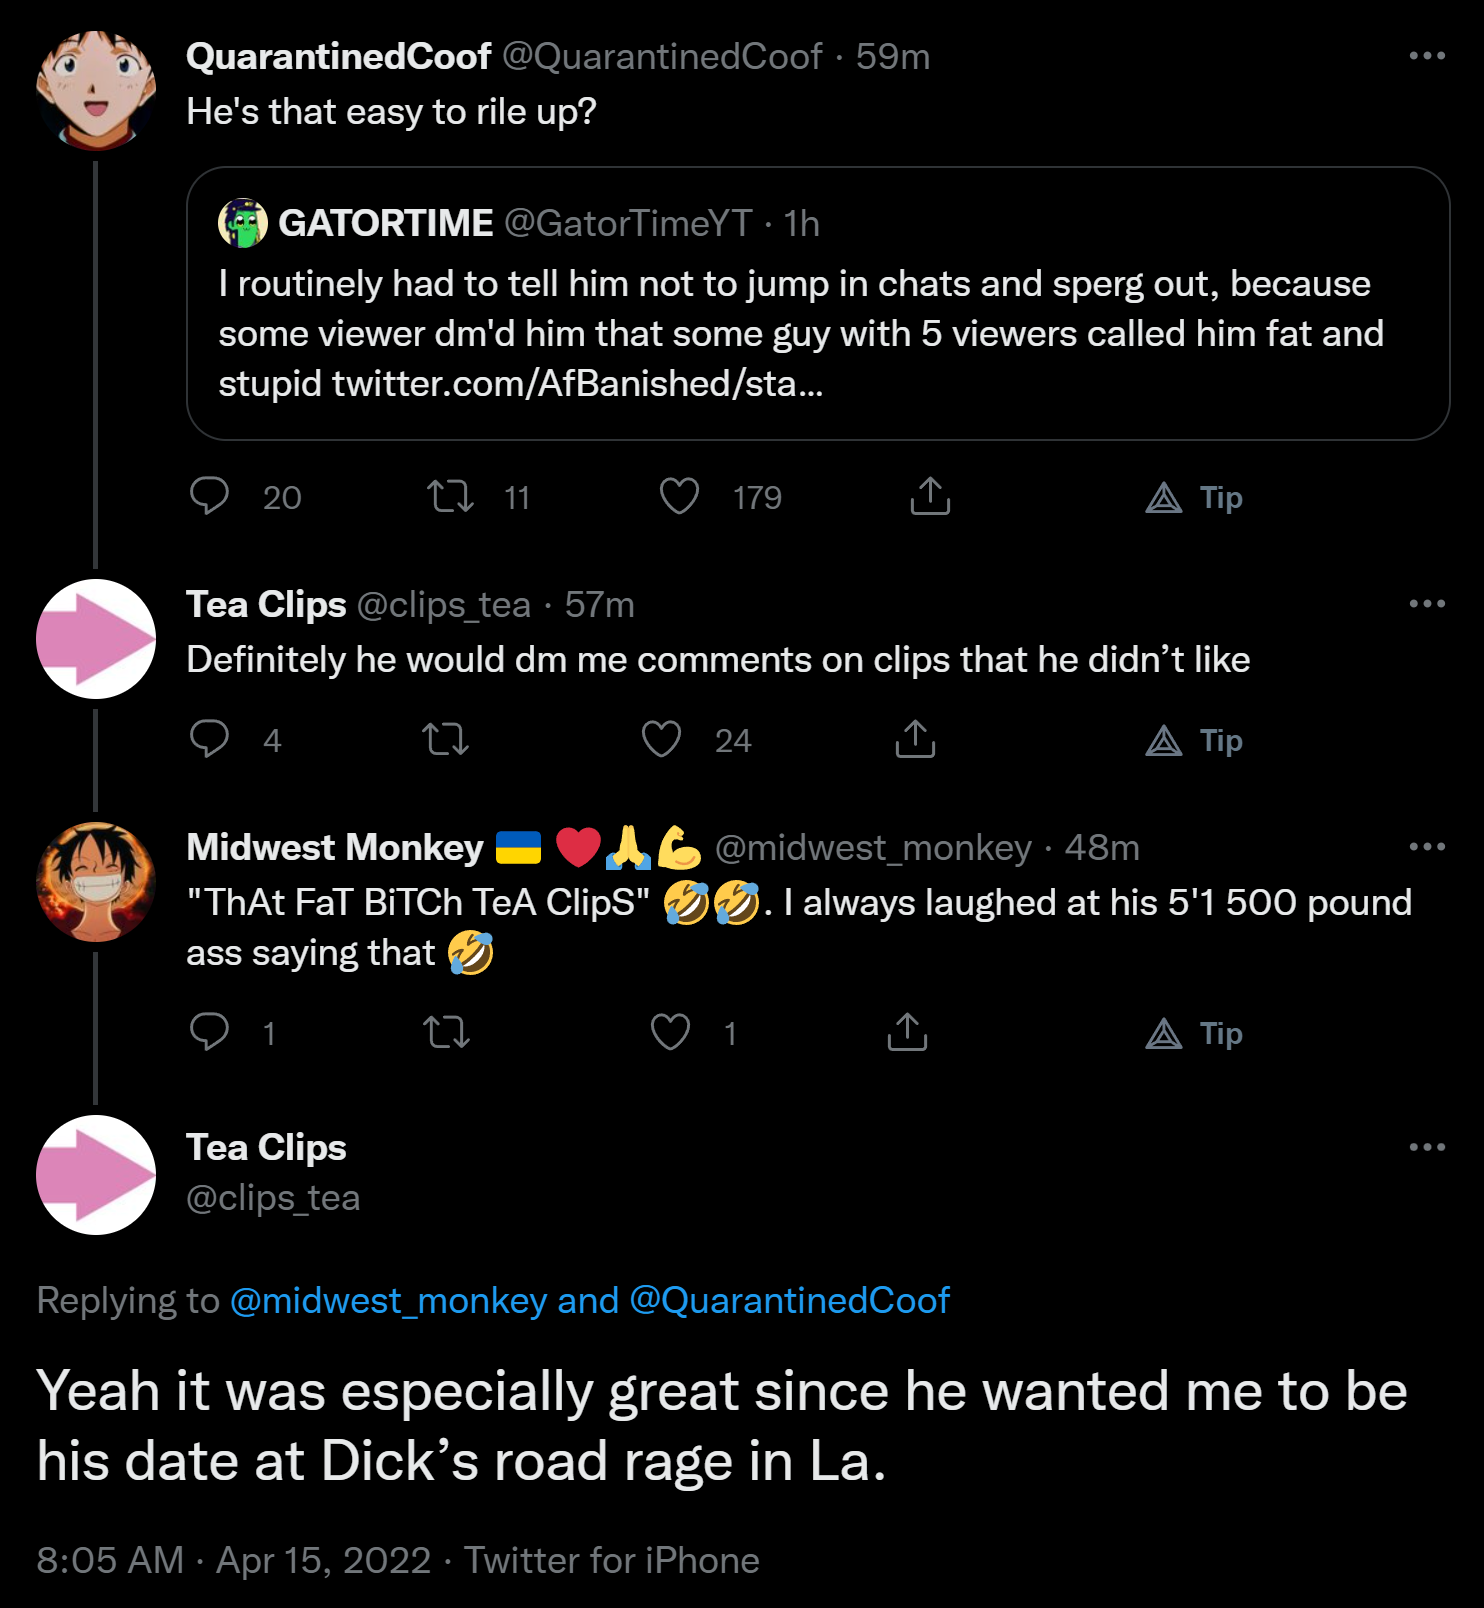Reply to Tea Clips' 57m tweet
1484x1608 pixels.
click(x=209, y=739)
